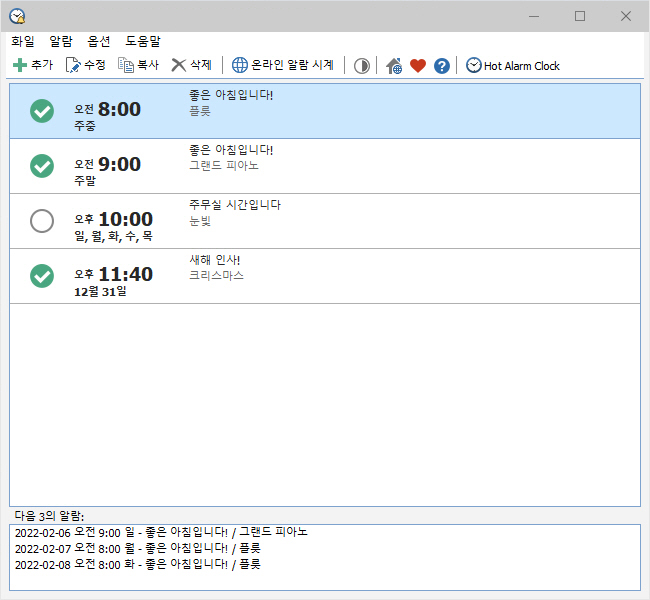Click the 주말 schedule label
Screen dimensions: 650x600
(85, 181)
